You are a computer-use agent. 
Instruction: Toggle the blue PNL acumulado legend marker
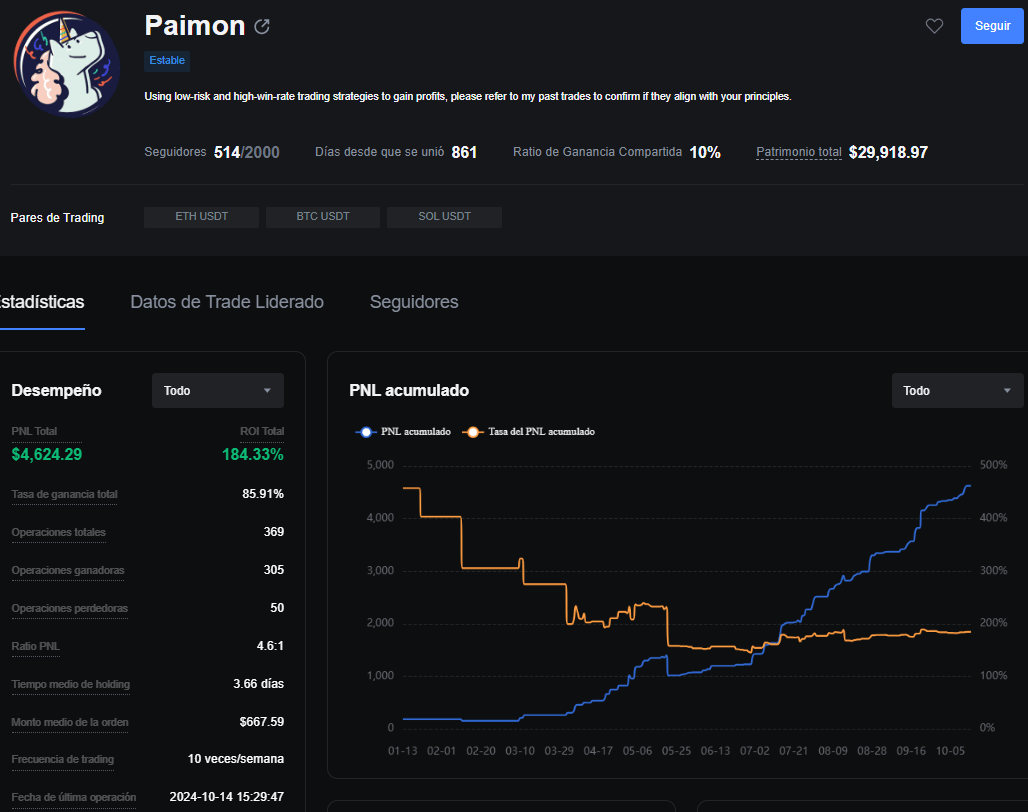tap(366, 432)
